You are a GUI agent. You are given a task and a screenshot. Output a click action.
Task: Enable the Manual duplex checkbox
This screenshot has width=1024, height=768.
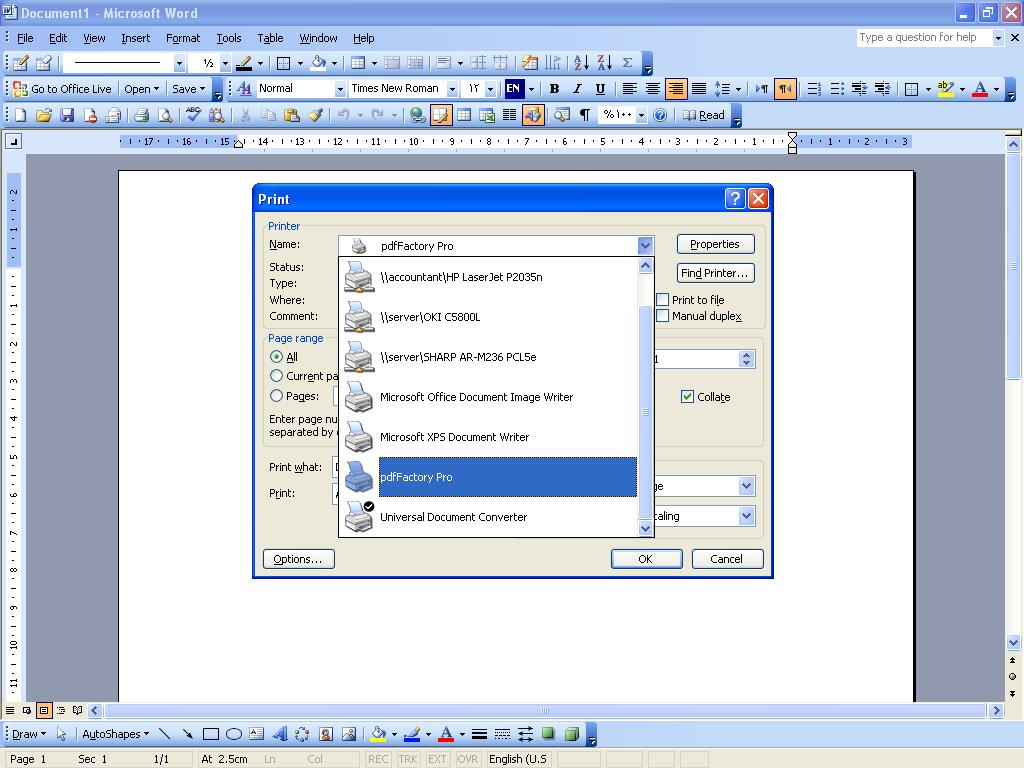(663, 316)
